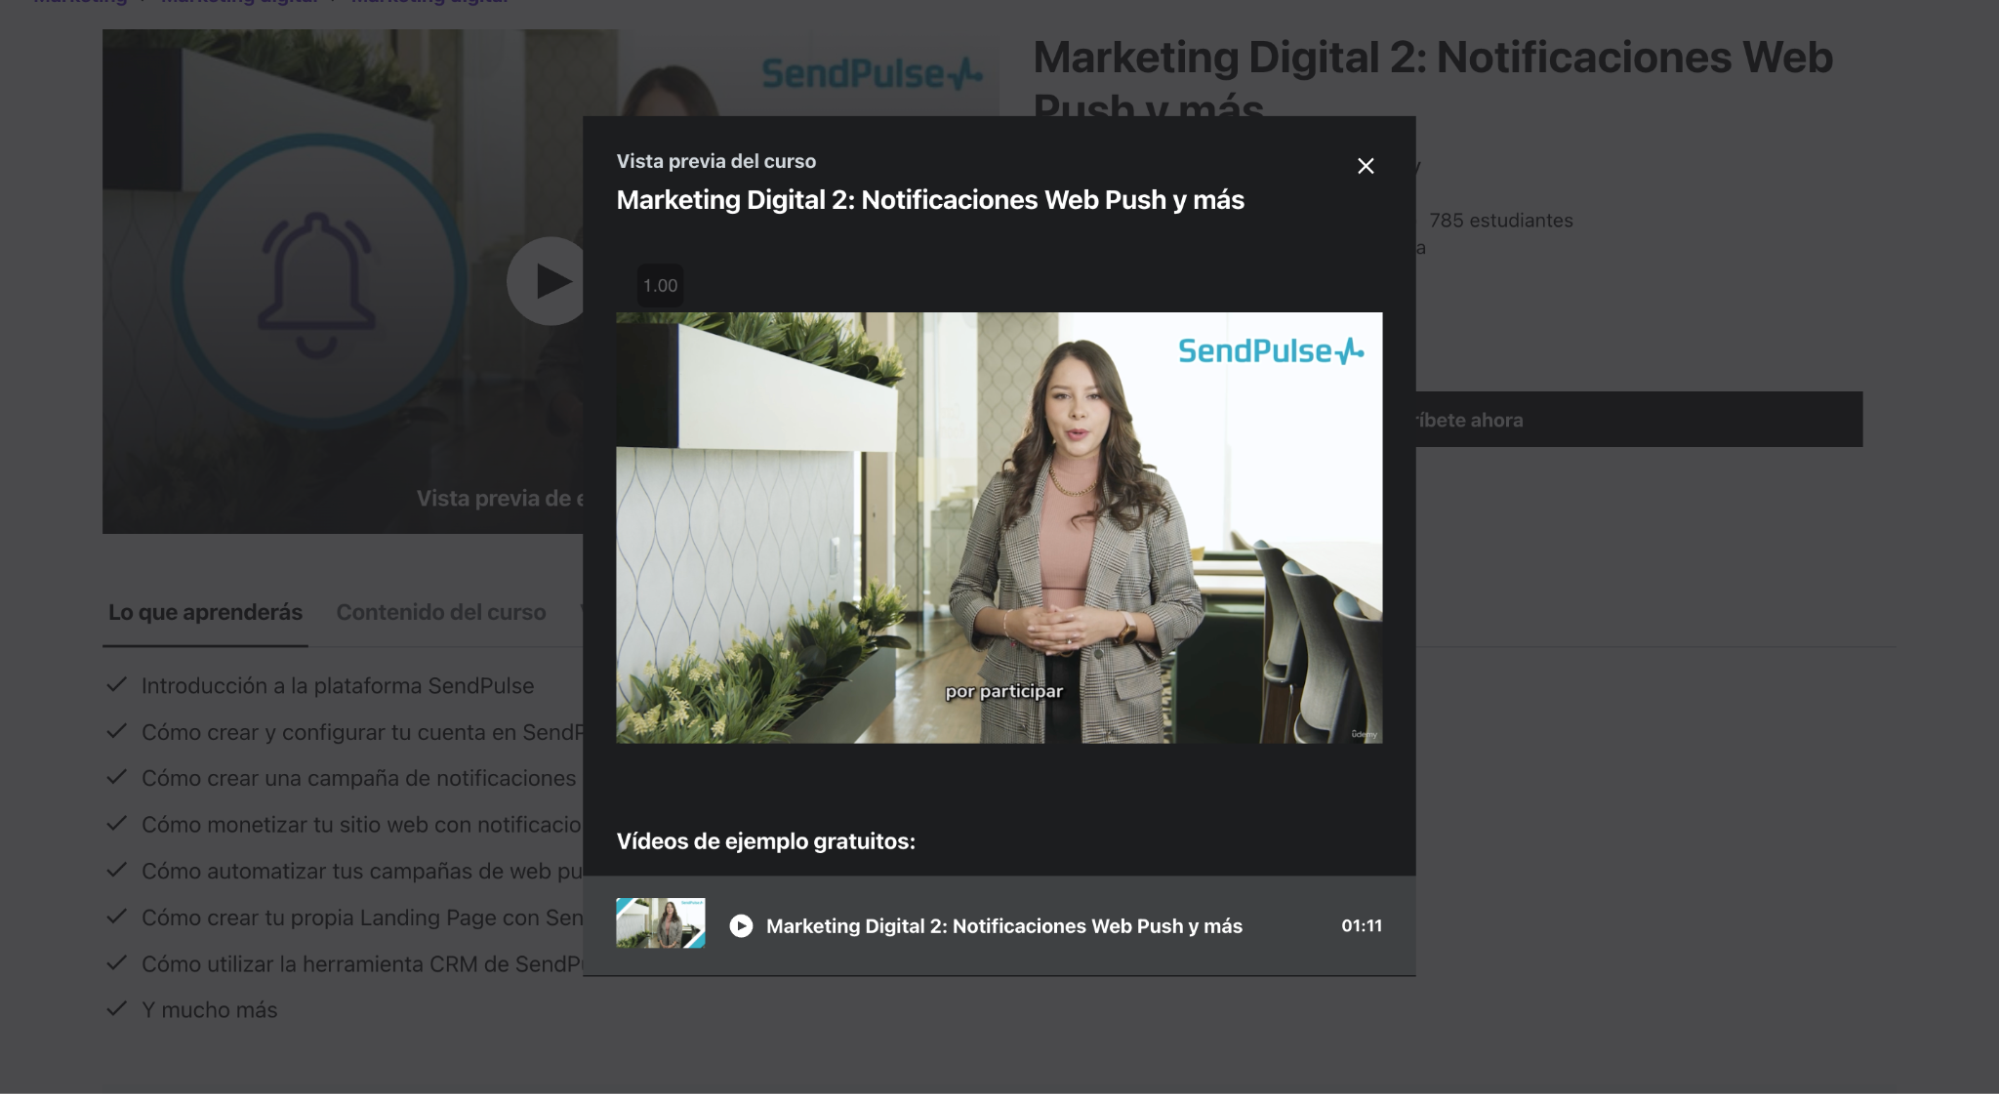Click the dialog course title heading
The image size is (1999, 1095).
click(x=930, y=200)
